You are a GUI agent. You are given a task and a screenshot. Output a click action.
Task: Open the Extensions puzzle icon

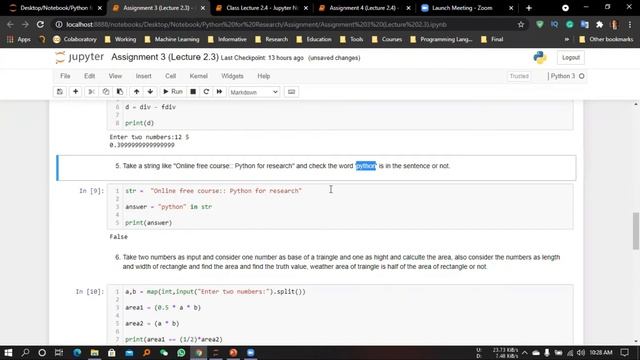pos(599,24)
